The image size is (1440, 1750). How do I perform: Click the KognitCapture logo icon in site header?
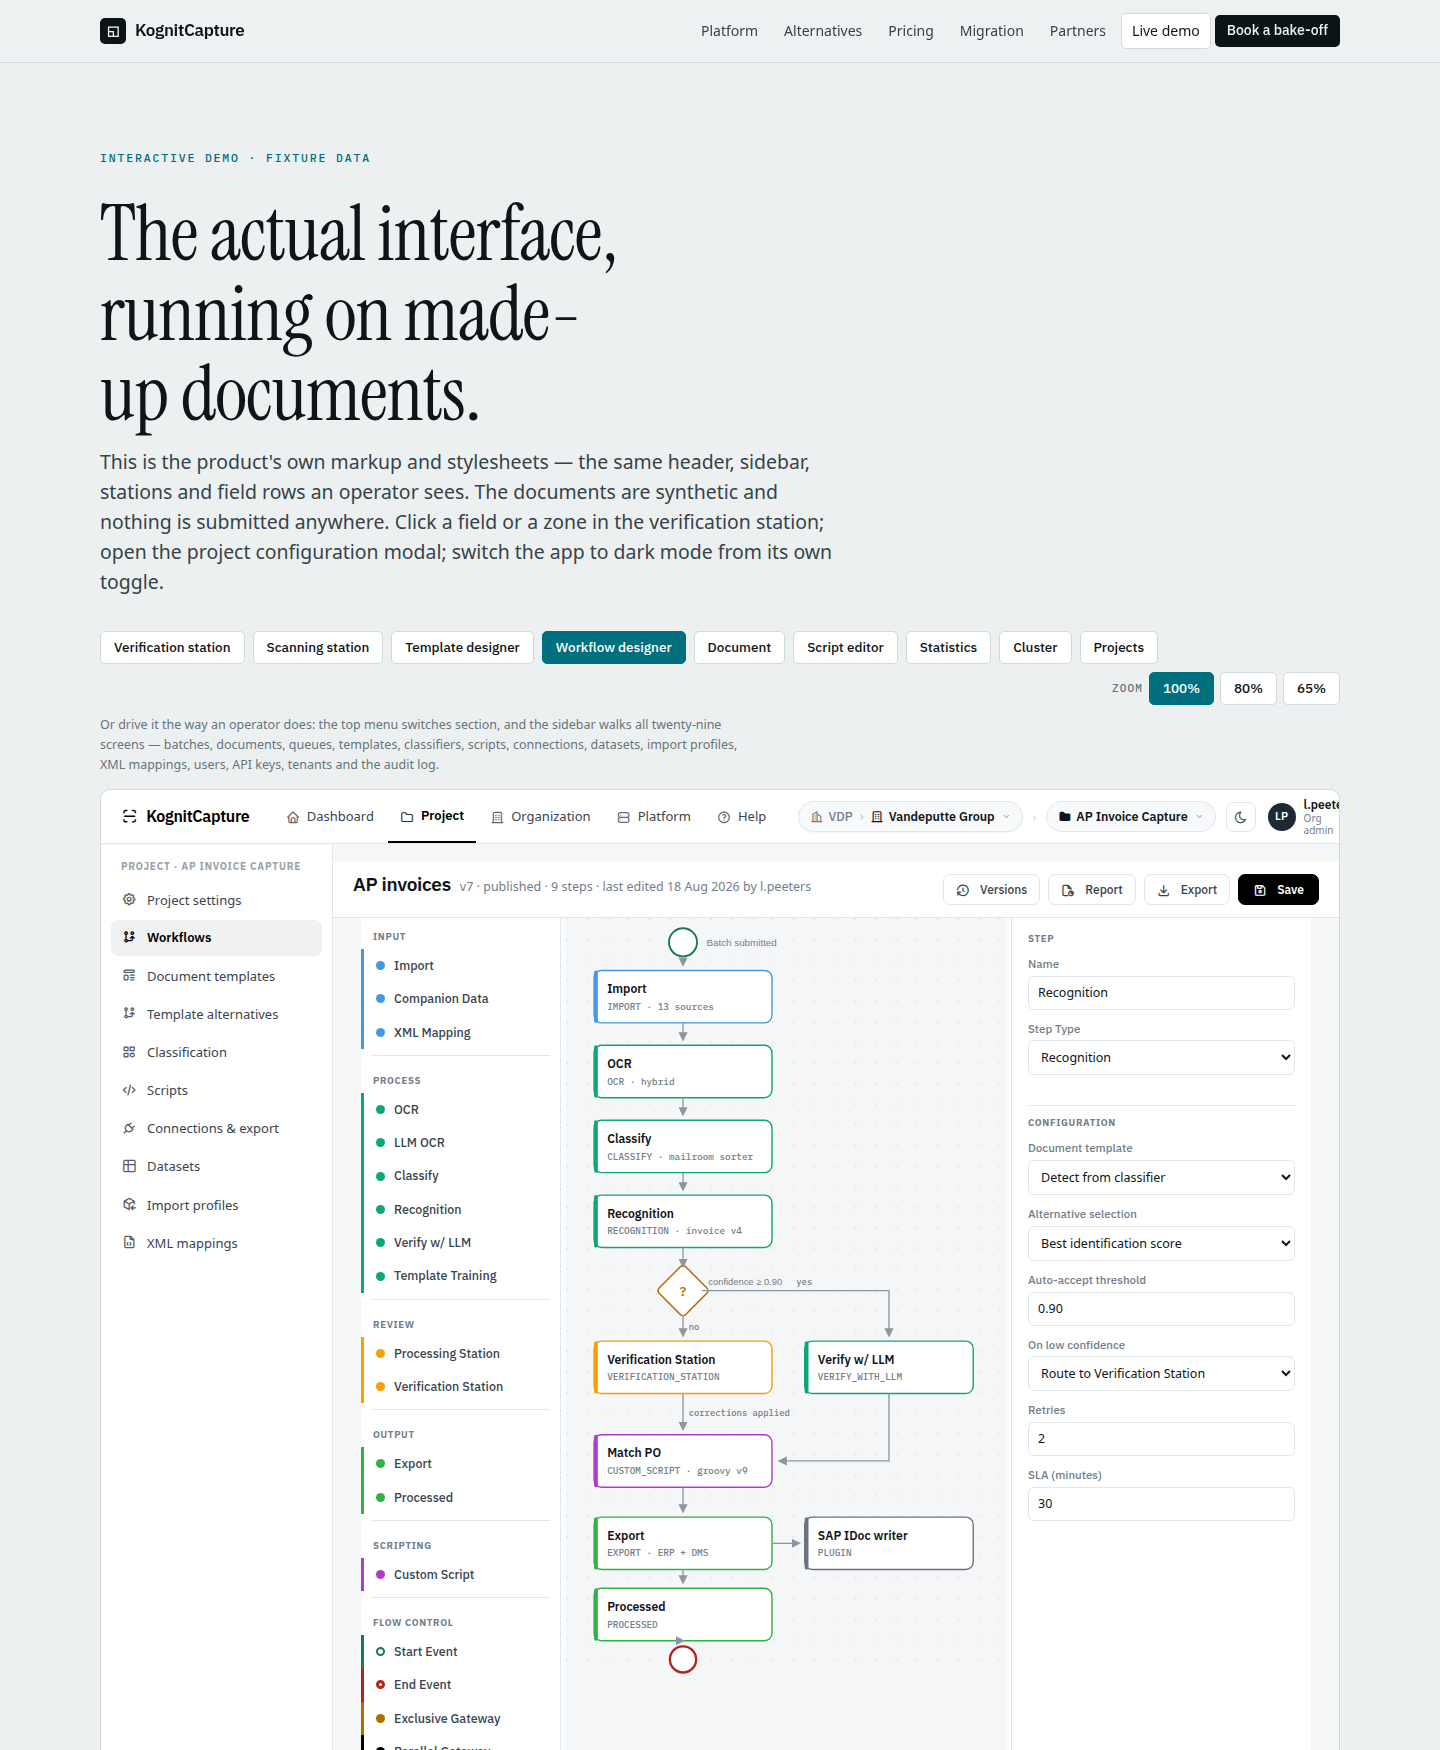pyautogui.click(x=113, y=31)
